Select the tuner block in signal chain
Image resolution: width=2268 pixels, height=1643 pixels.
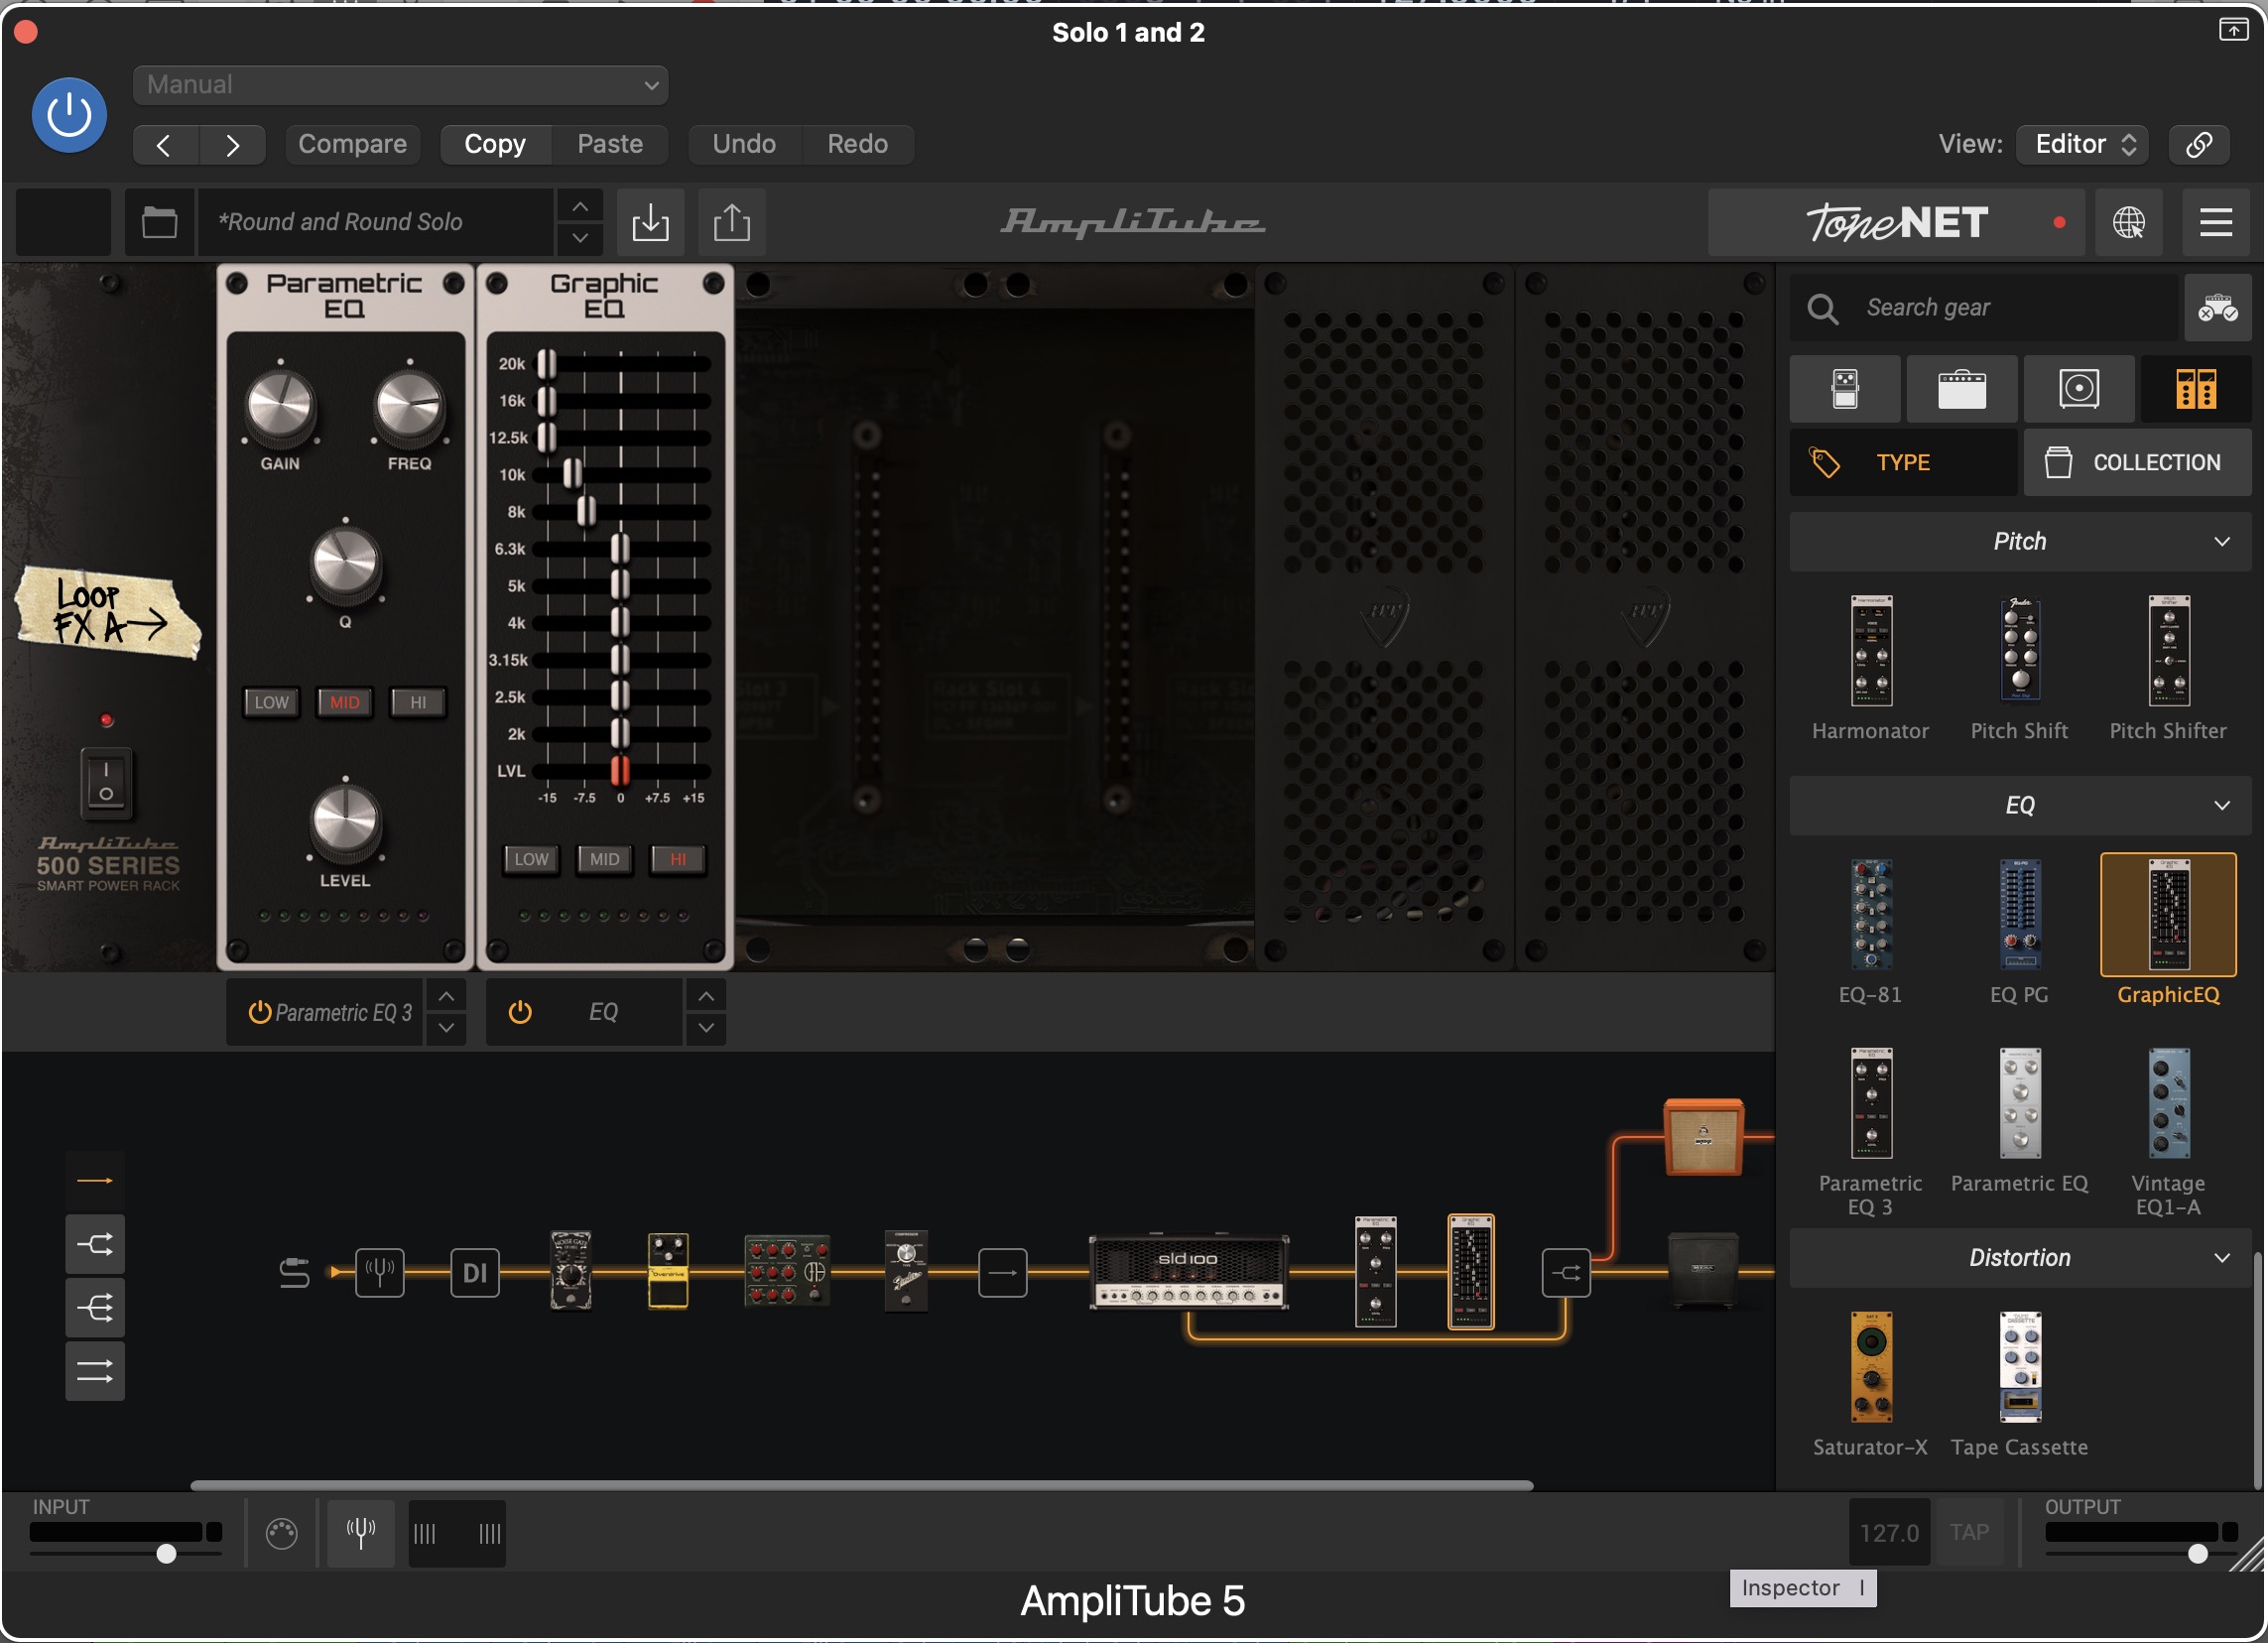[x=380, y=1273]
